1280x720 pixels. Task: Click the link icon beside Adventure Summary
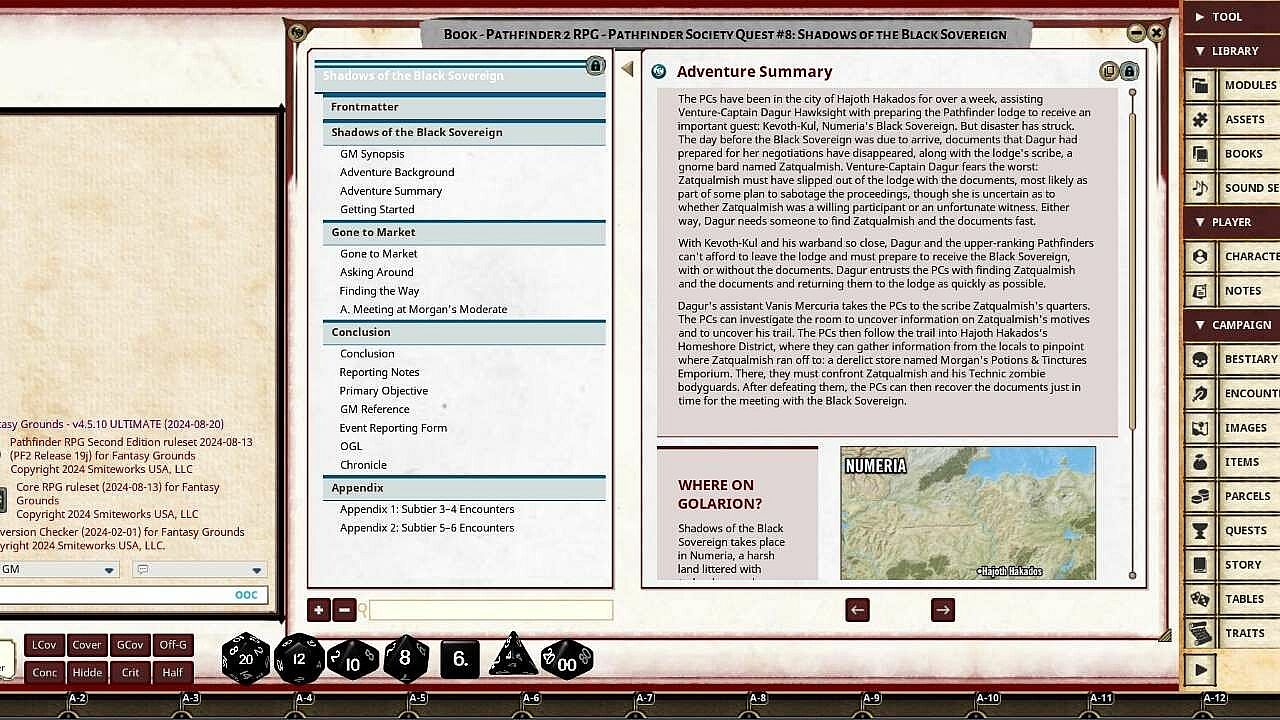658,71
